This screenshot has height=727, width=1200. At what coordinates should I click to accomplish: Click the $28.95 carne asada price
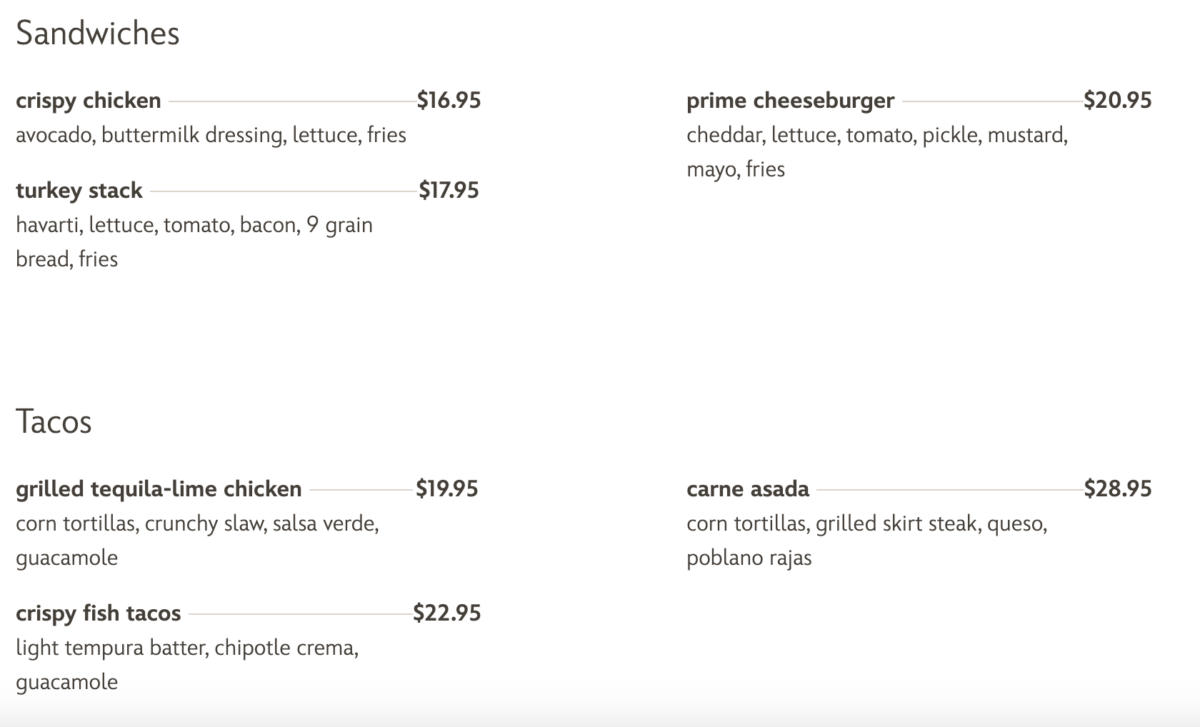point(1117,489)
